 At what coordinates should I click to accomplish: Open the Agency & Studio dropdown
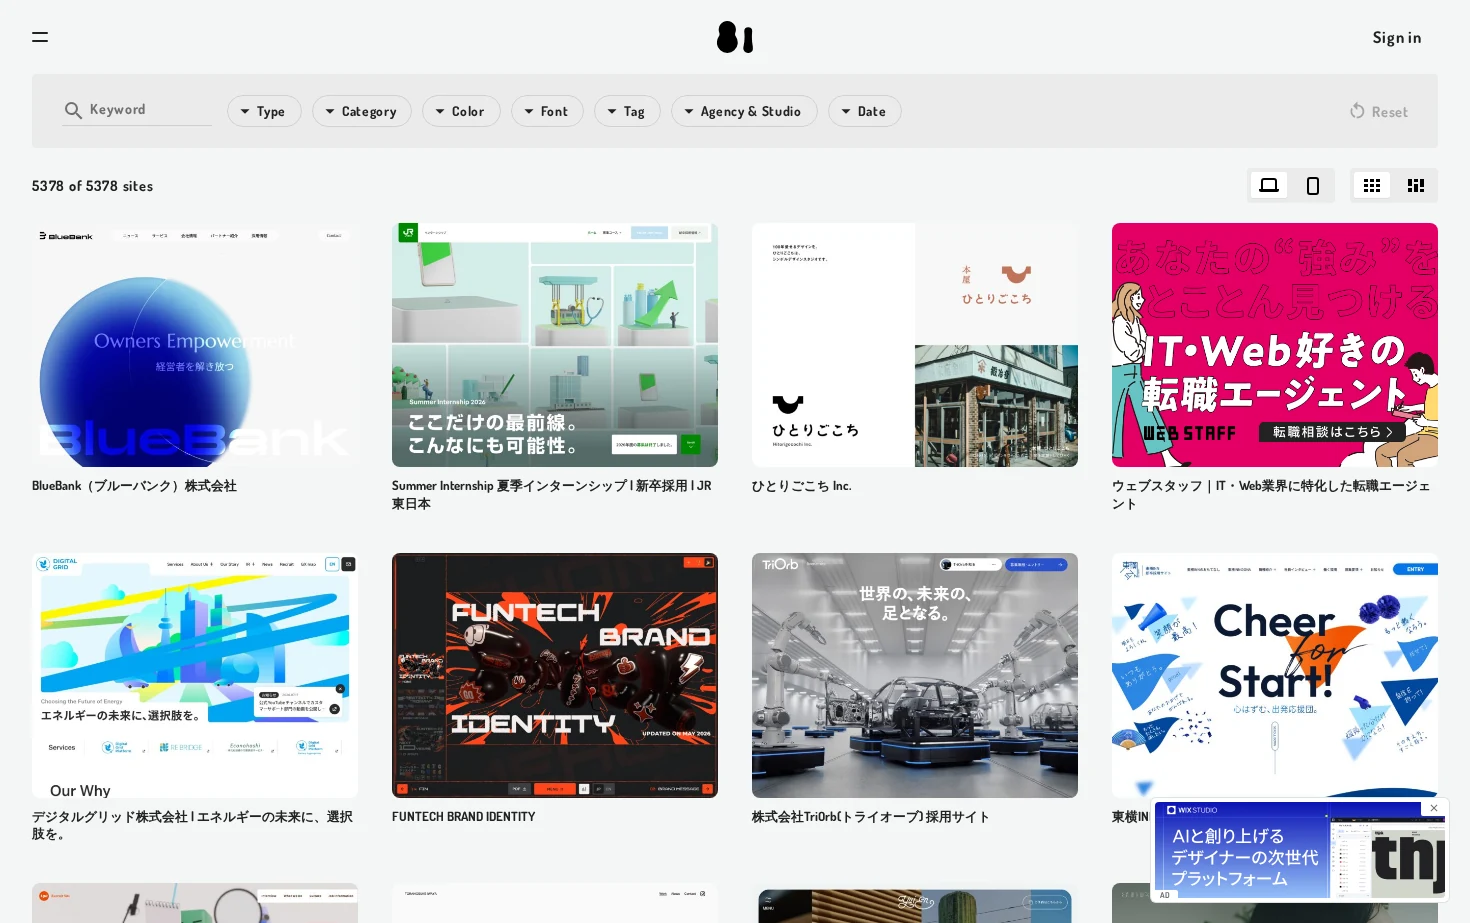tap(744, 111)
